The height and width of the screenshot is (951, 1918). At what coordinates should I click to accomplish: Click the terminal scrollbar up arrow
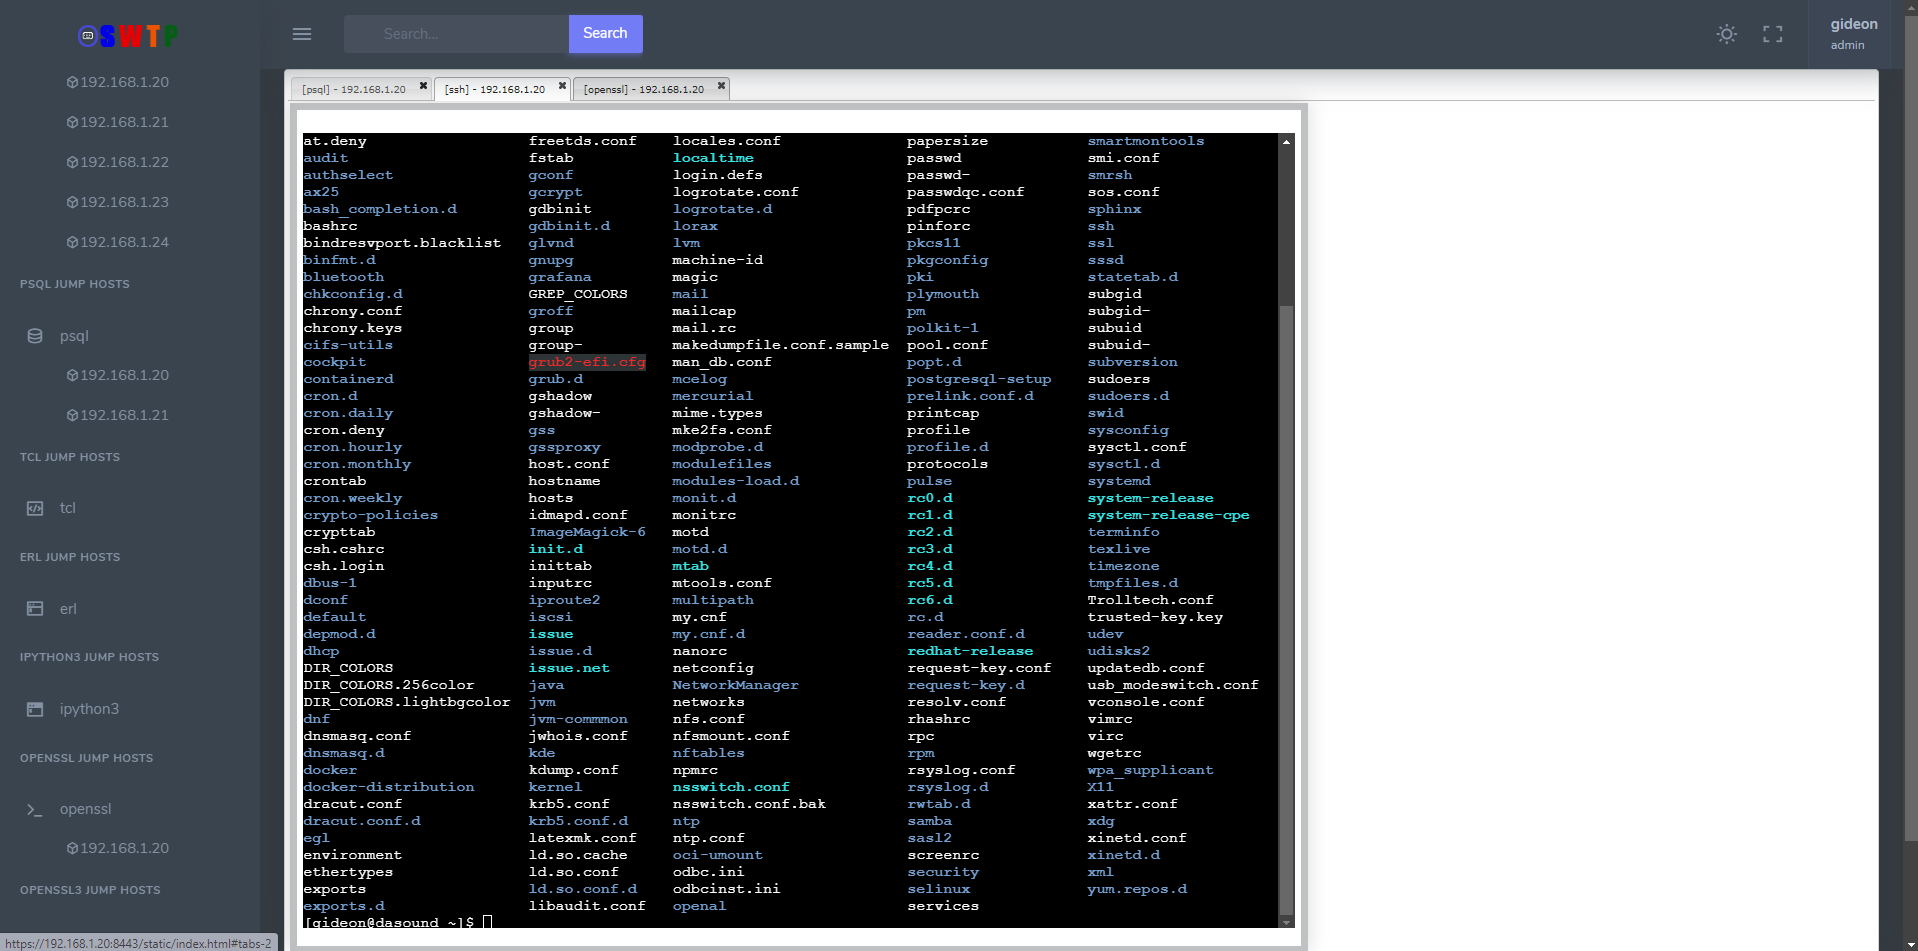pyautogui.click(x=1286, y=142)
